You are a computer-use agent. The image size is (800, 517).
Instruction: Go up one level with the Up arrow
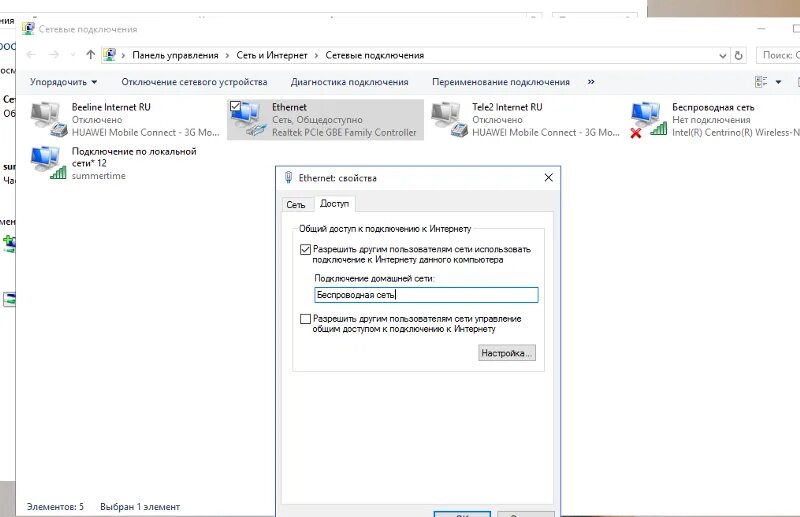pyautogui.click(x=91, y=55)
